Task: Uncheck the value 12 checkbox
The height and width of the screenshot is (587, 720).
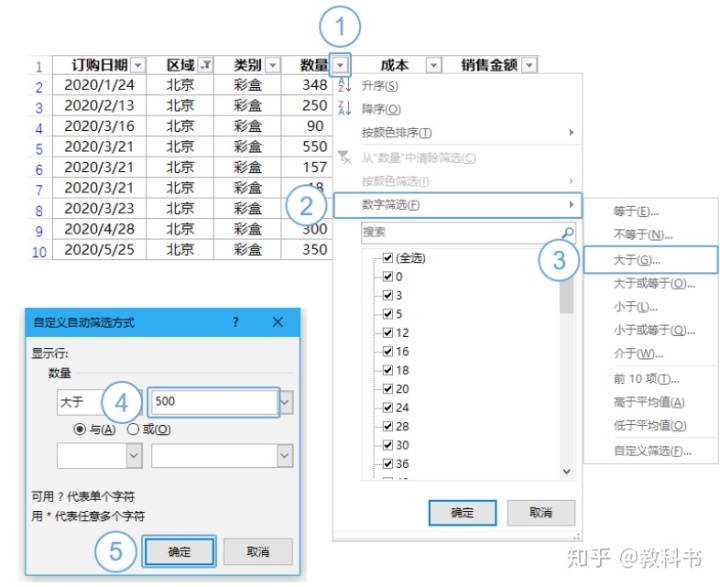Action: click(x=388, y=333)
